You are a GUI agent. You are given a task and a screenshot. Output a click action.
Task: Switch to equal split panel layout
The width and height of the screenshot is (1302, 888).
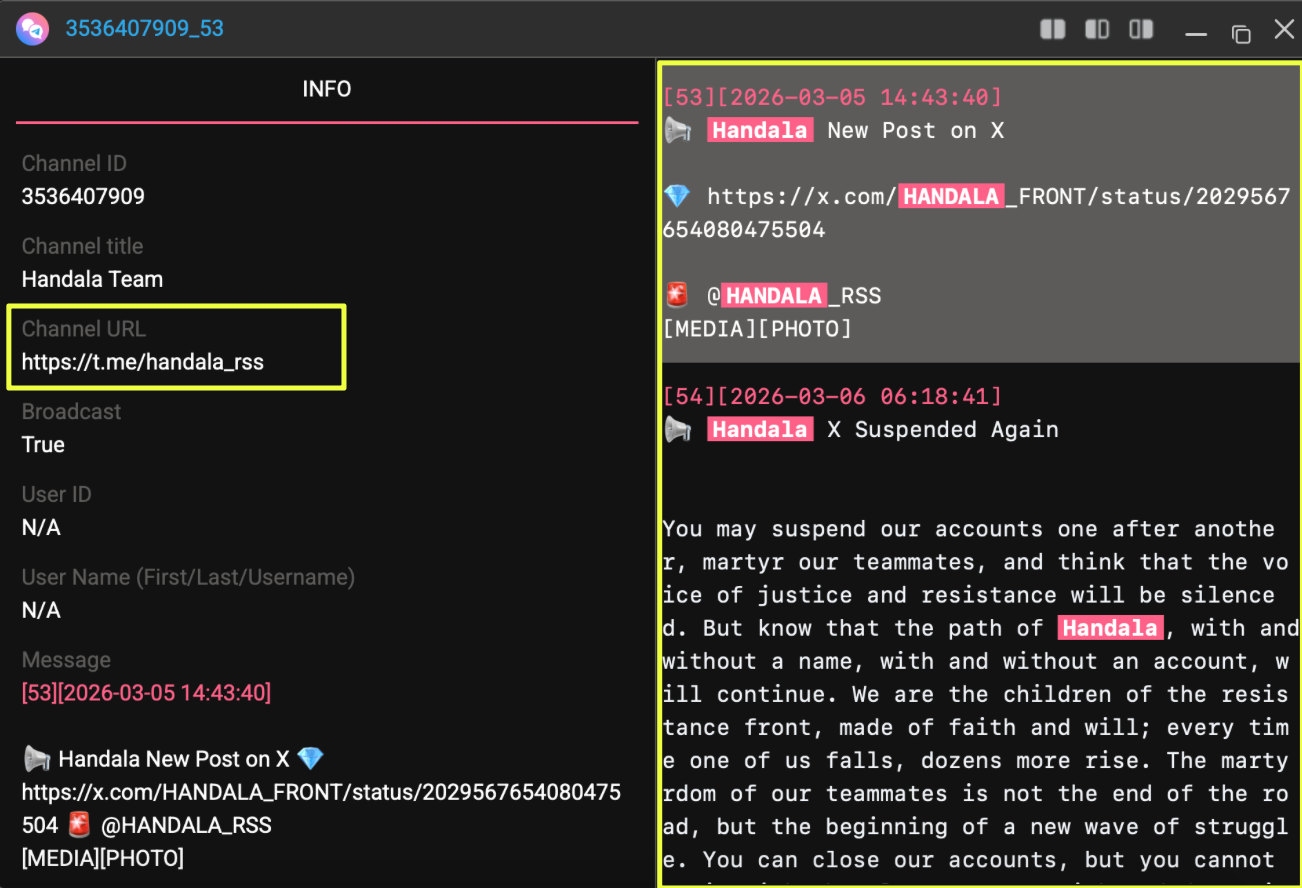1052,30
